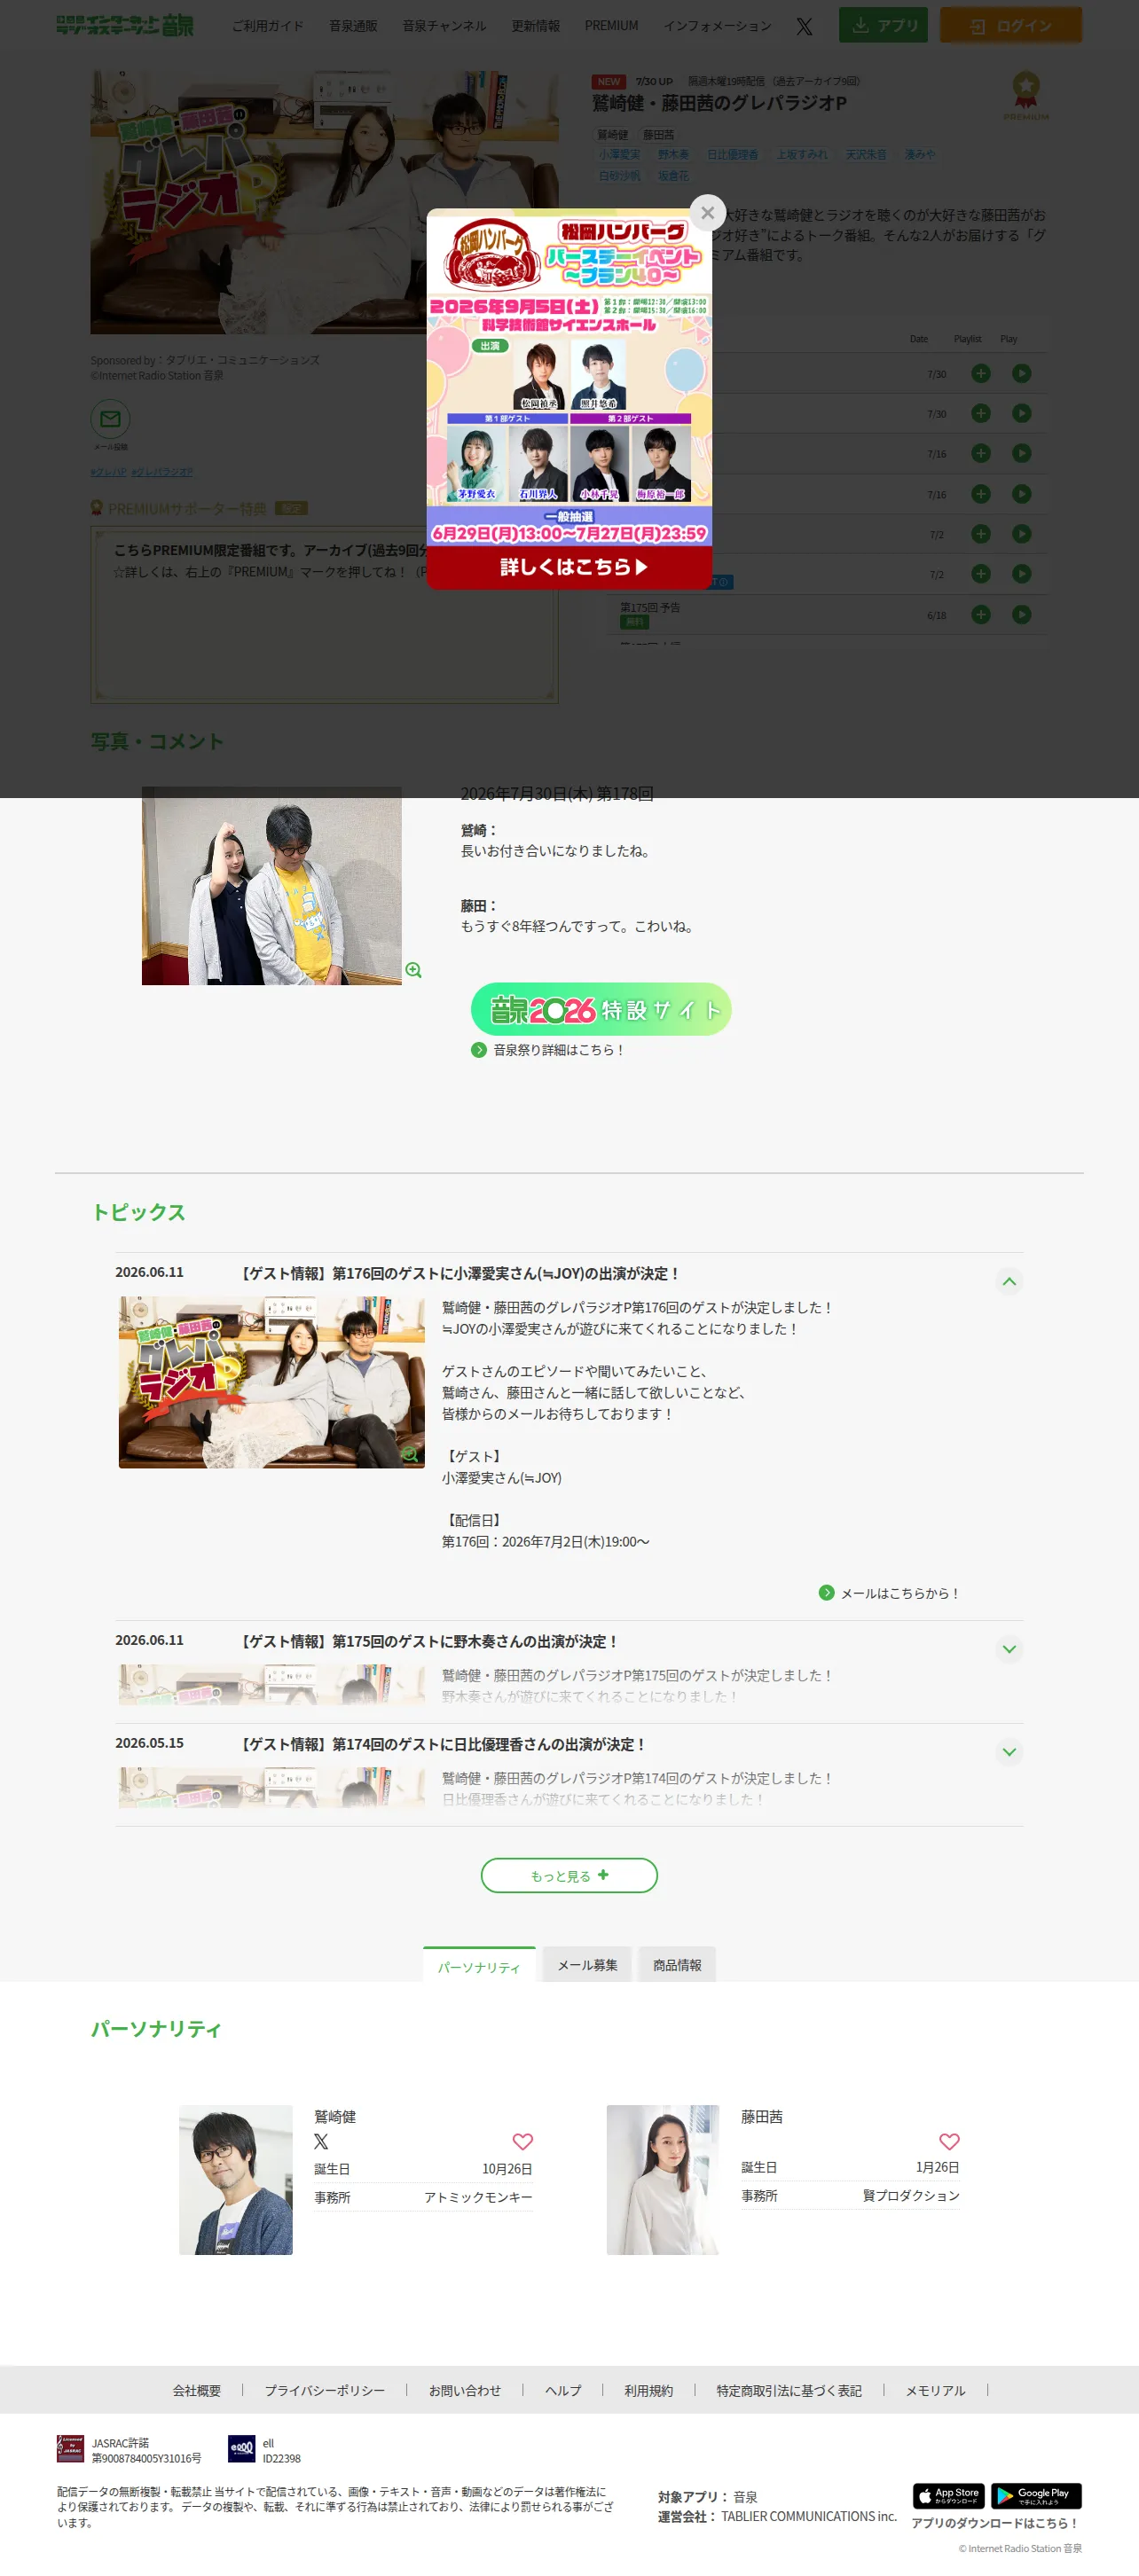The height and width of the screenshot is (2576, 1139).
Task: Expand the 第175回 野木奏 guest topic
Action: (1009, 1649)
